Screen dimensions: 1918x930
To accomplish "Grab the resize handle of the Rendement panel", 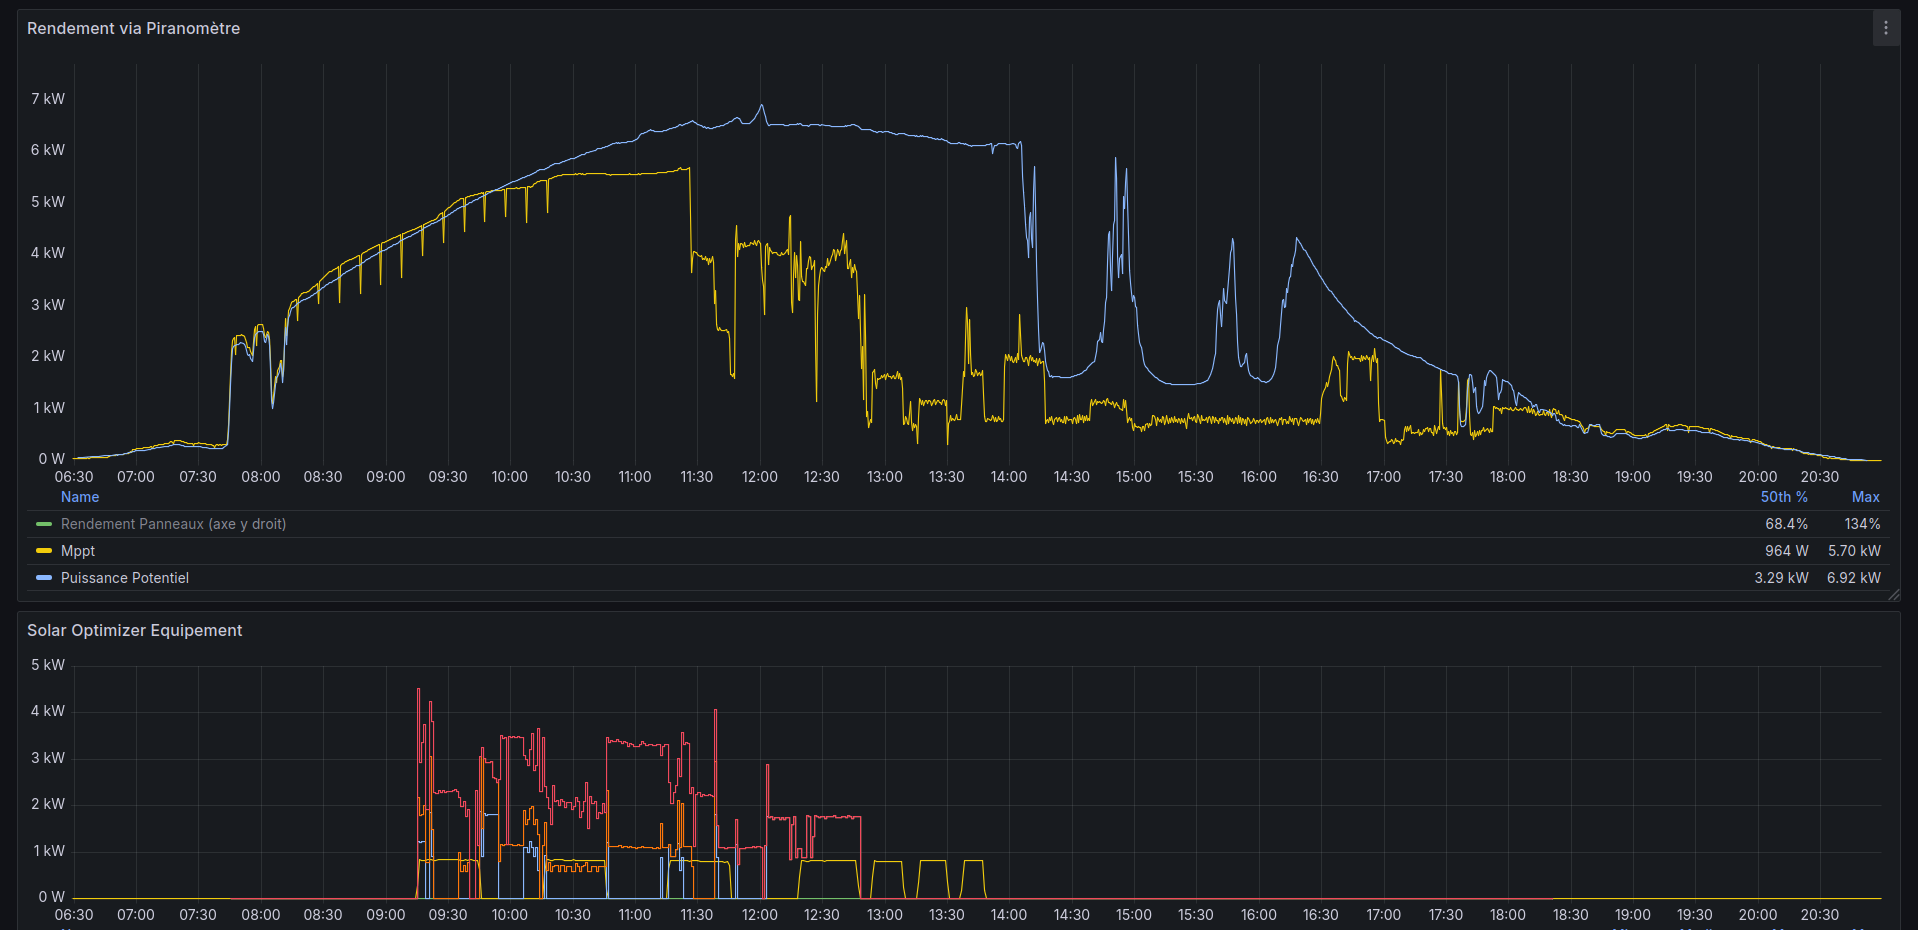I will coord(1893,595).
